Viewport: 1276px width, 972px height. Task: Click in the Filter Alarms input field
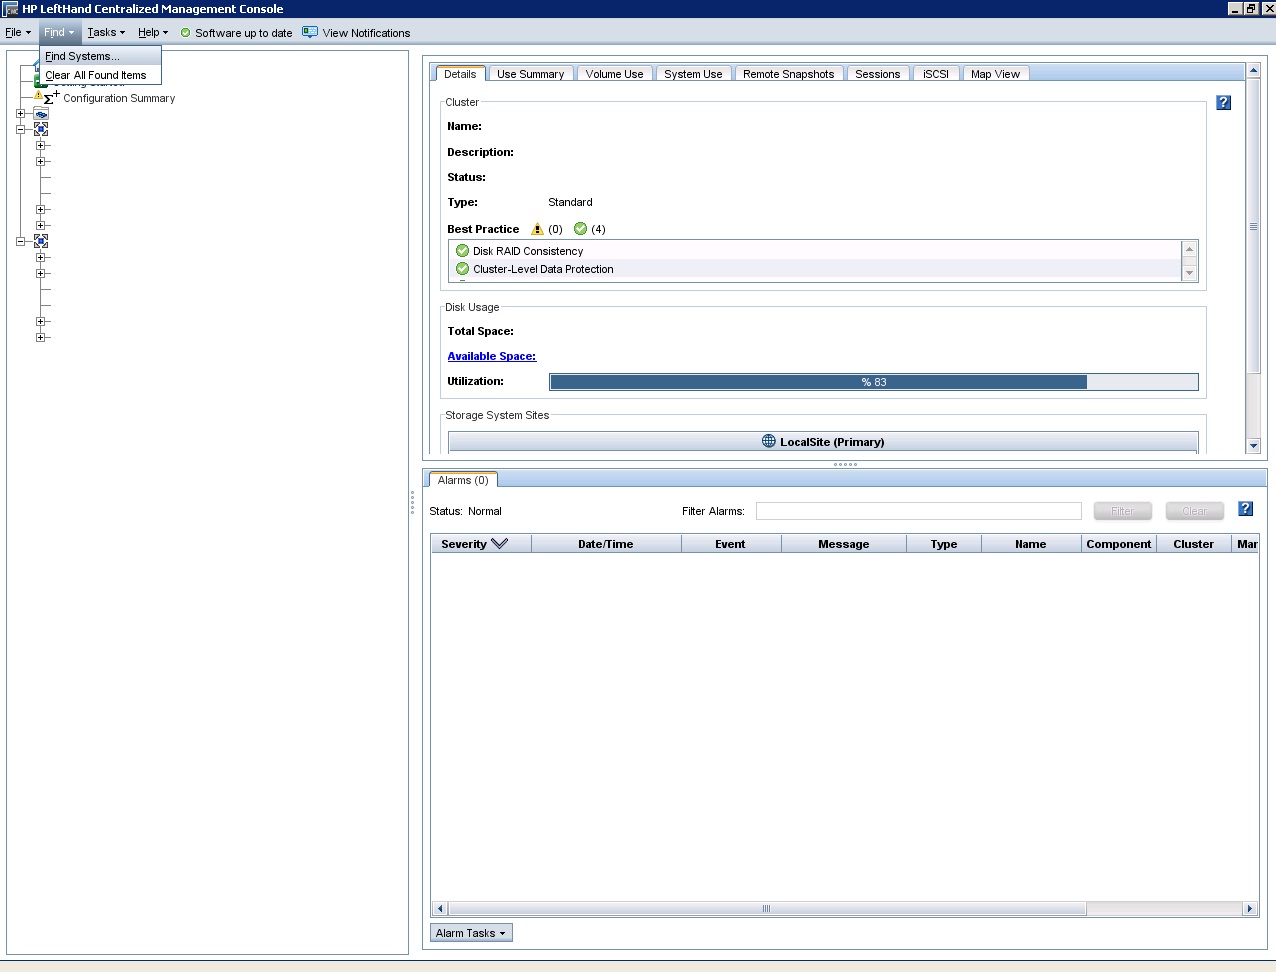click(918, 511)
